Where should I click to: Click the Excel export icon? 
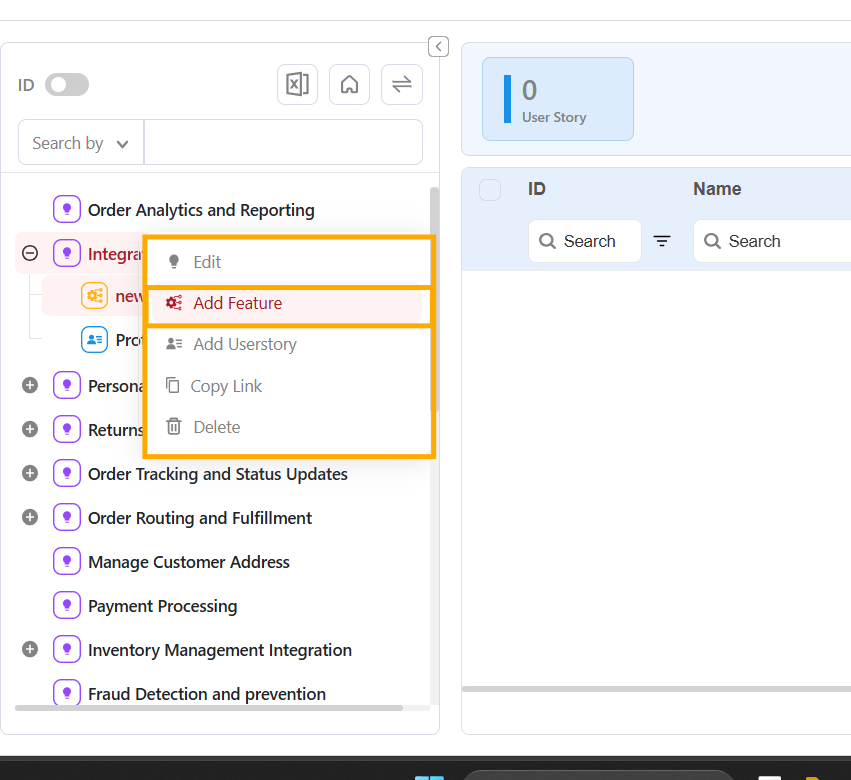pos(297,85)
